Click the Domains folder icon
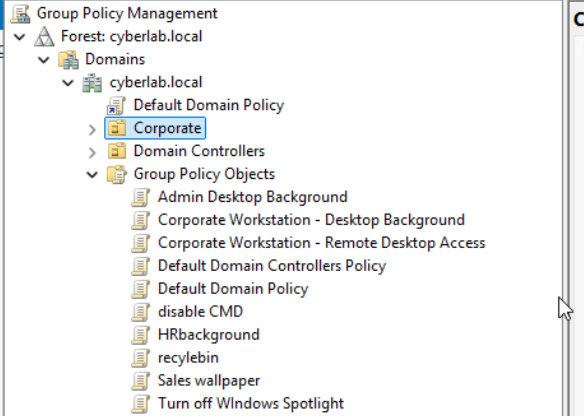 [69, 60]
